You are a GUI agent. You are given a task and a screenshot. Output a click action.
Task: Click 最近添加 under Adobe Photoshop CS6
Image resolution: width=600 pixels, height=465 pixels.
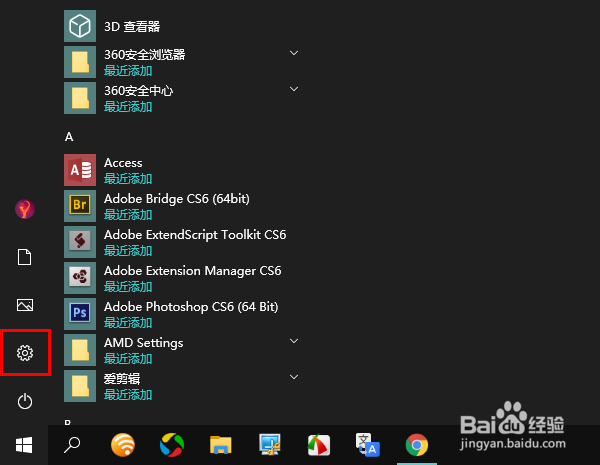coord(128,323)
